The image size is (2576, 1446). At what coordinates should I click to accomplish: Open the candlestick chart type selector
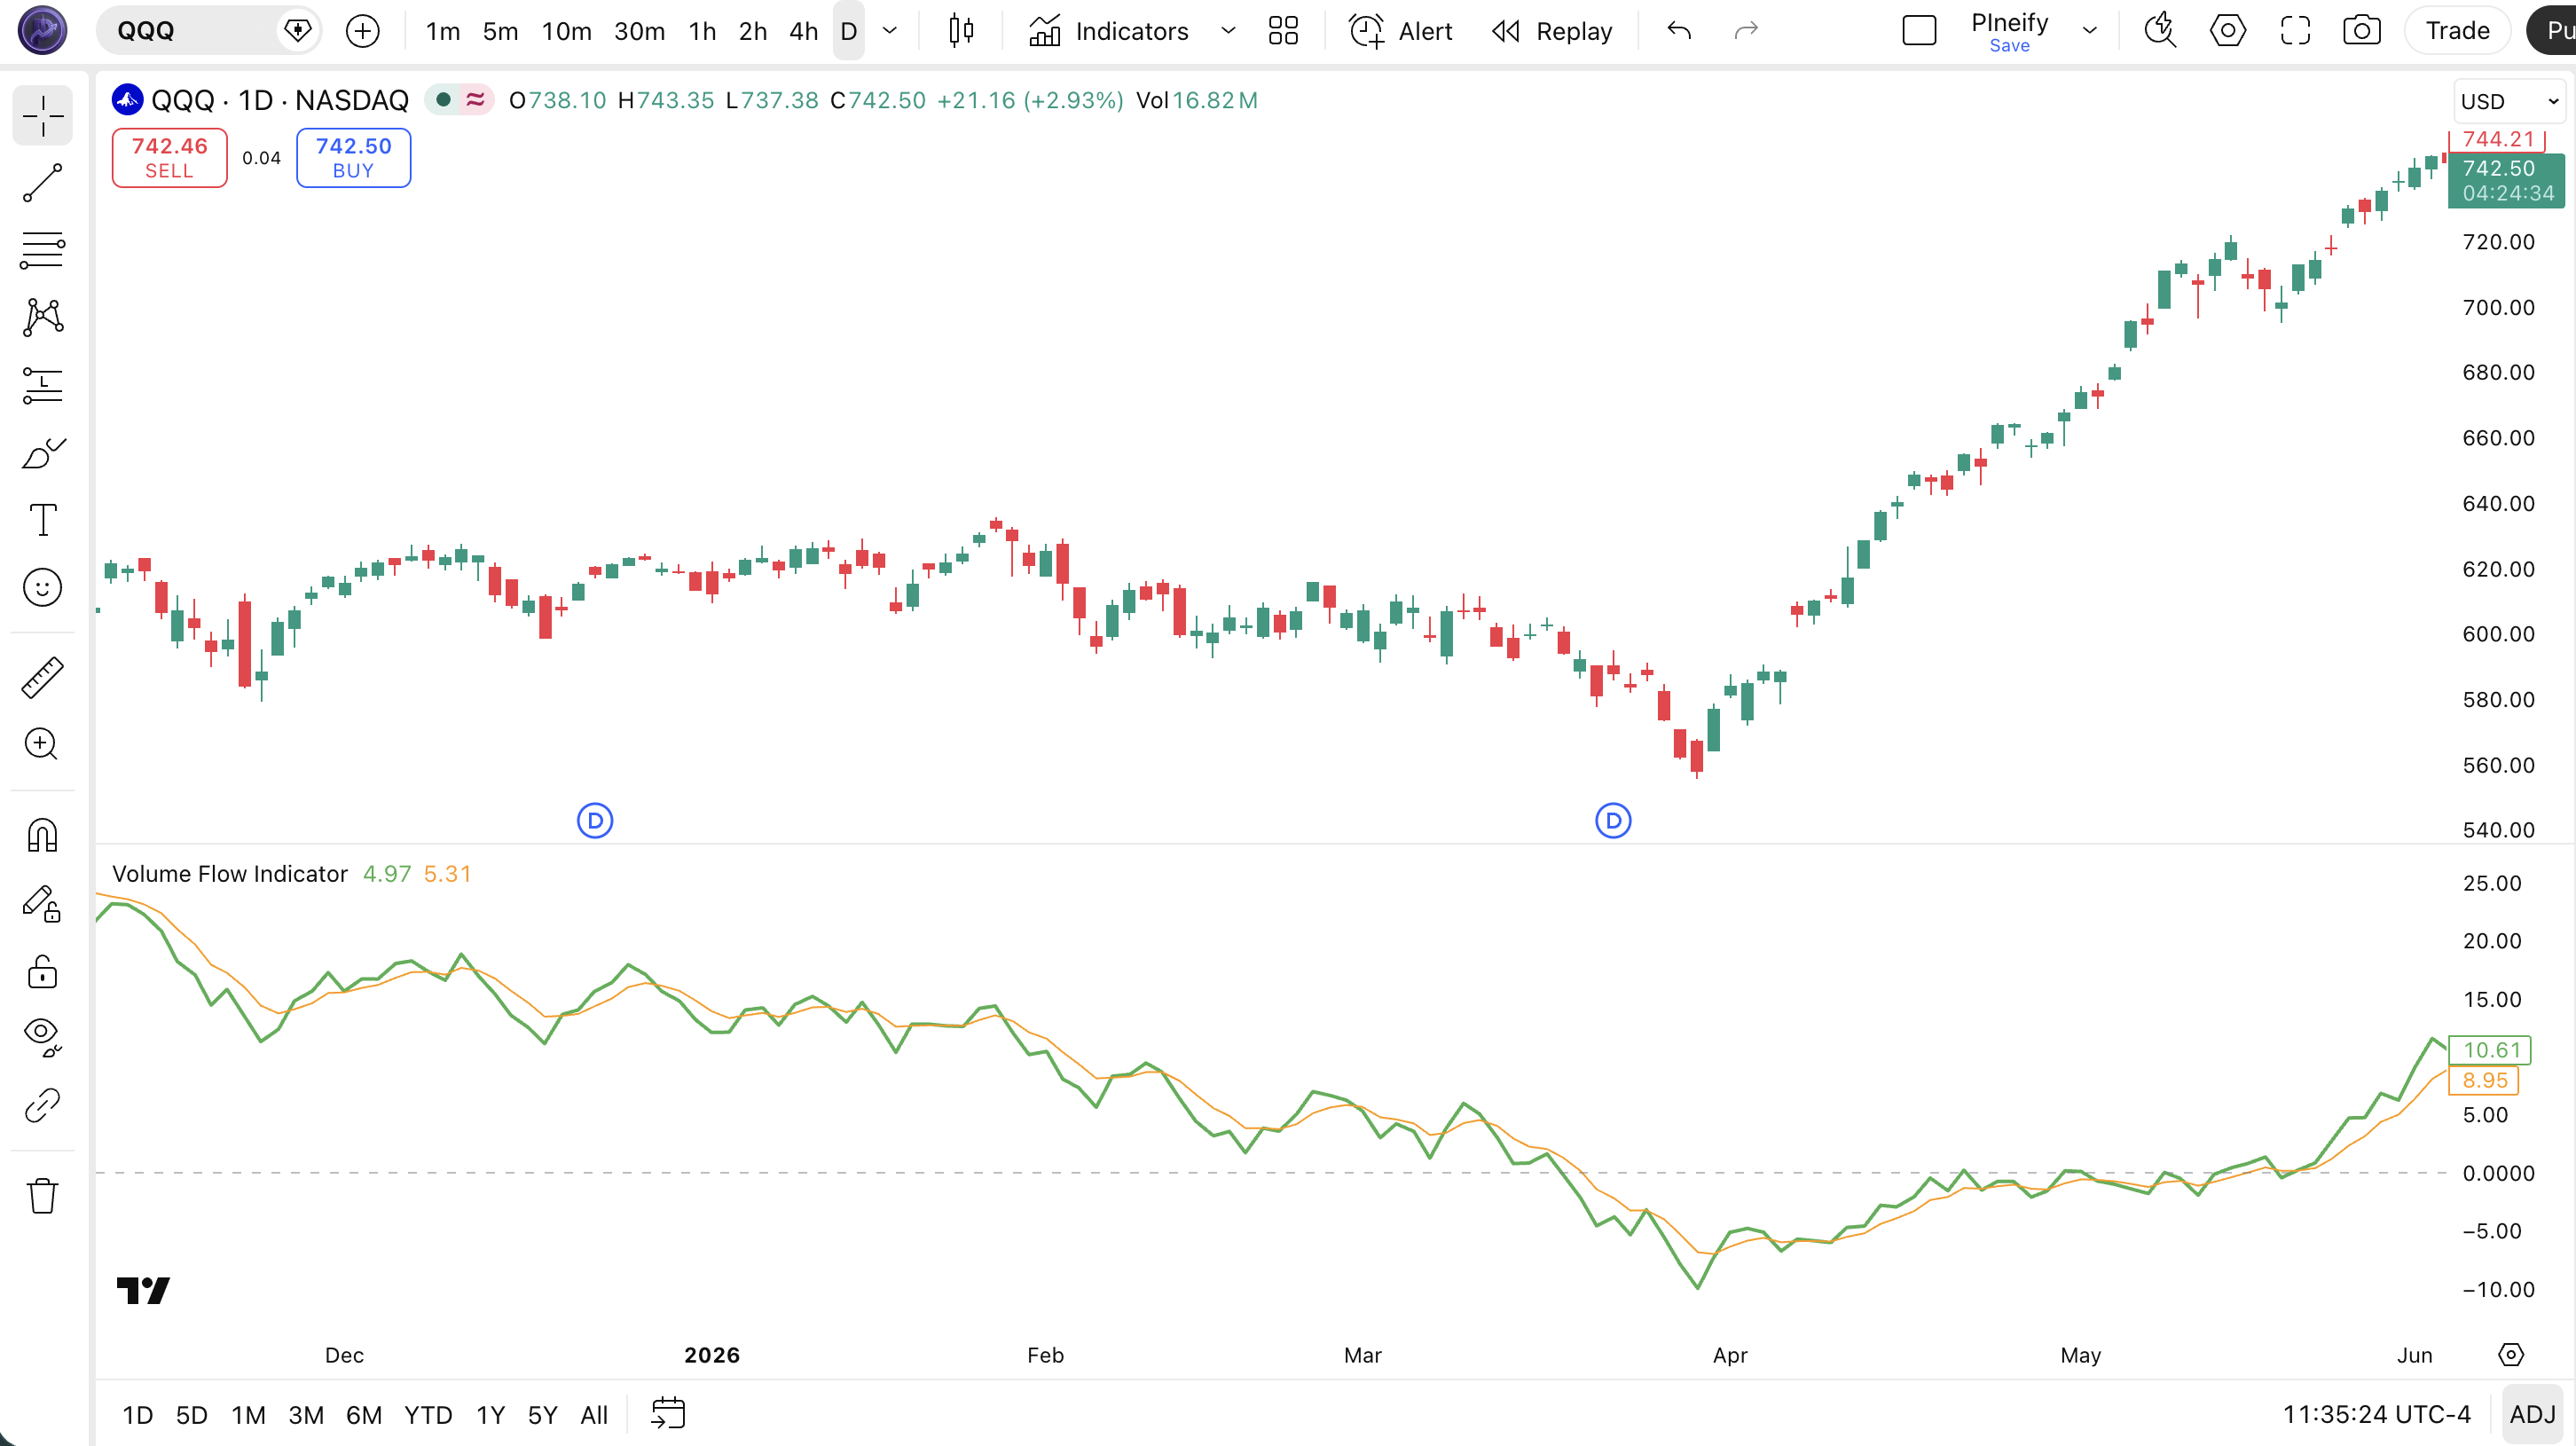961,31
